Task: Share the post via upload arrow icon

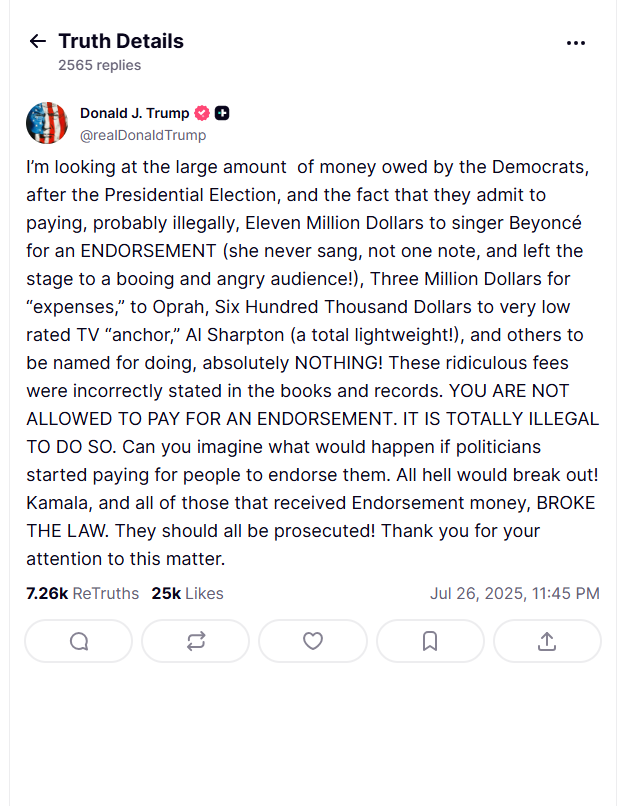Action: [x=547, y=641]
